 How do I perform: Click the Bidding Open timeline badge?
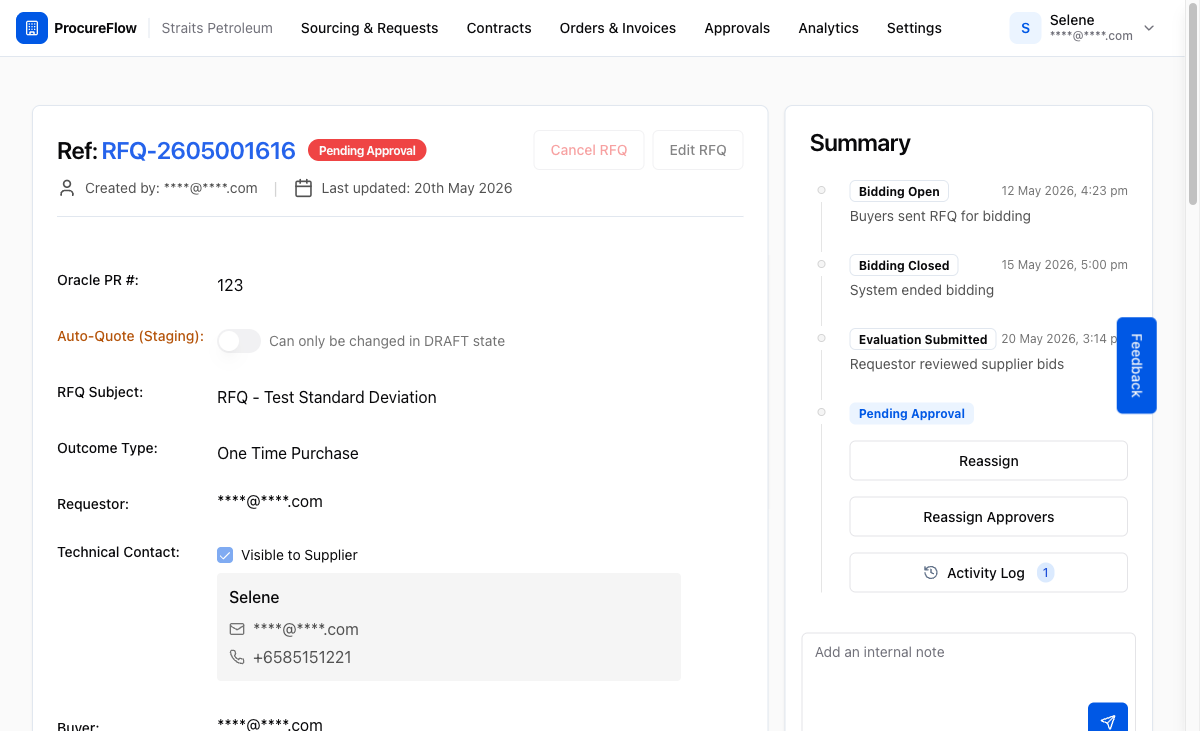point(899,191)
